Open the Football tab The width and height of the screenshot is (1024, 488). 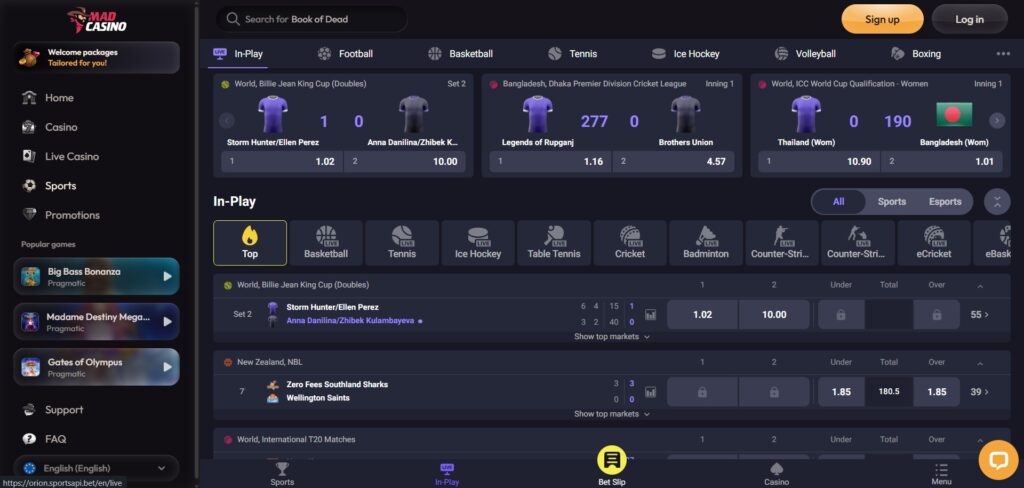345,54
